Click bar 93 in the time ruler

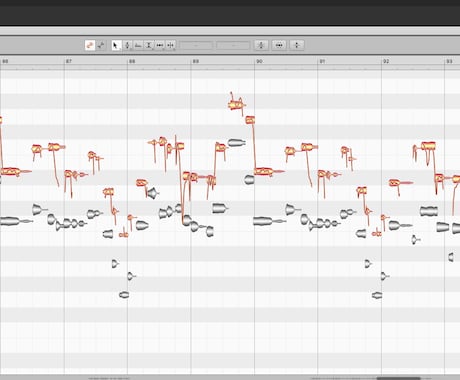click(449, 61)
